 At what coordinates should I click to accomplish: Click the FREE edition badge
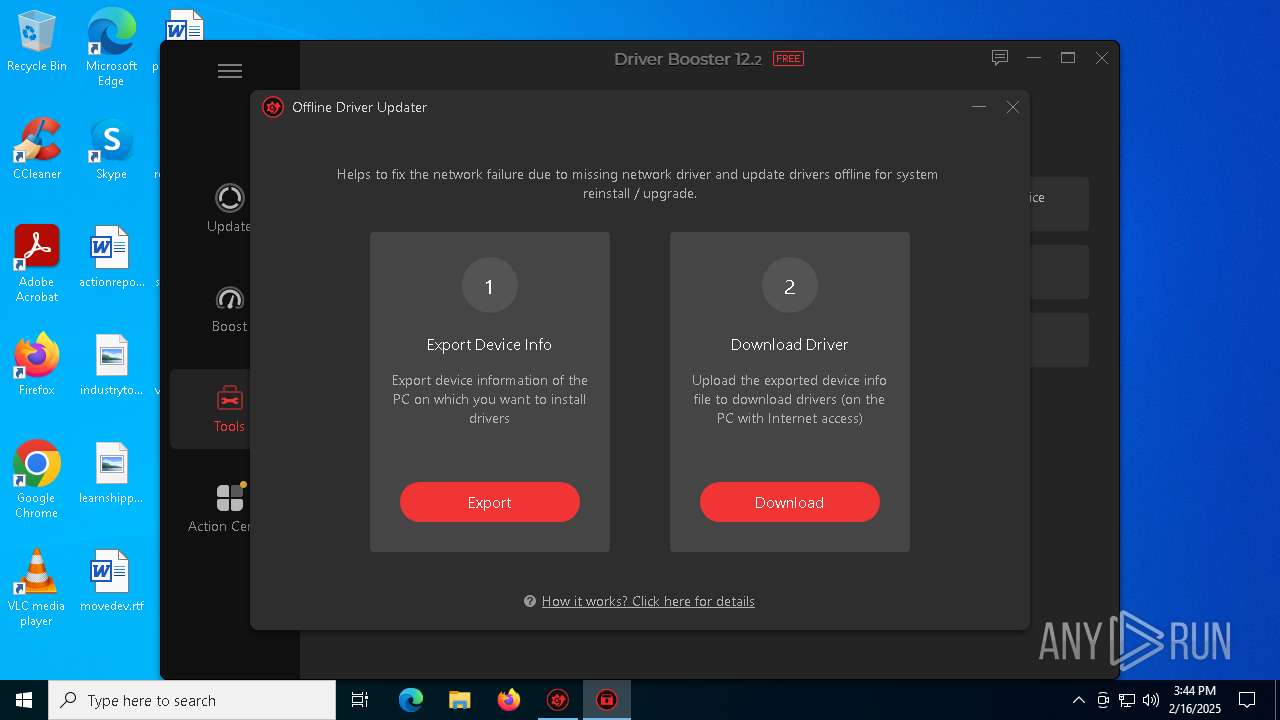(788, 59)
